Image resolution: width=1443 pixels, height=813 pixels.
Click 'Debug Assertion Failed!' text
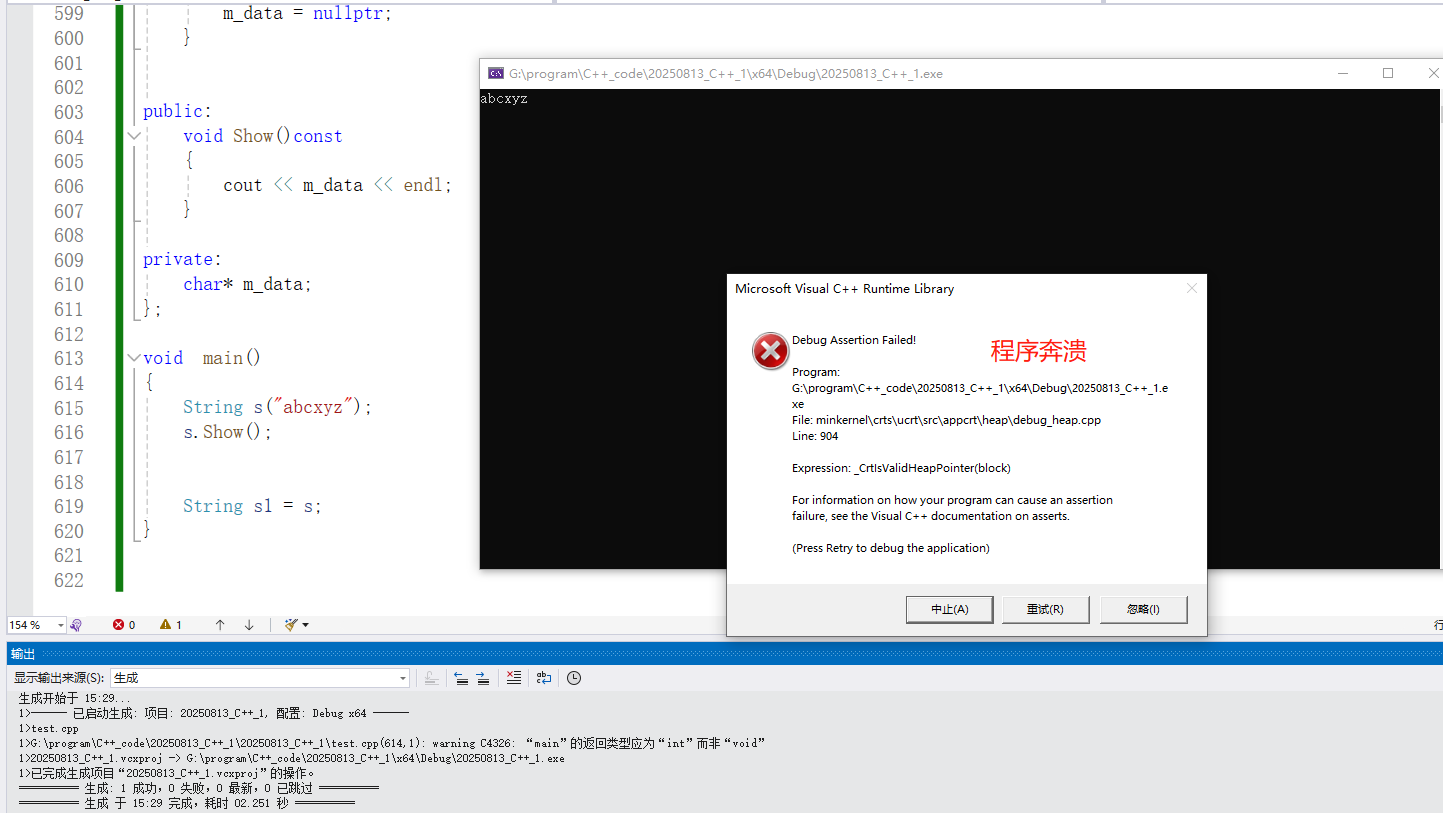(854, 340)
